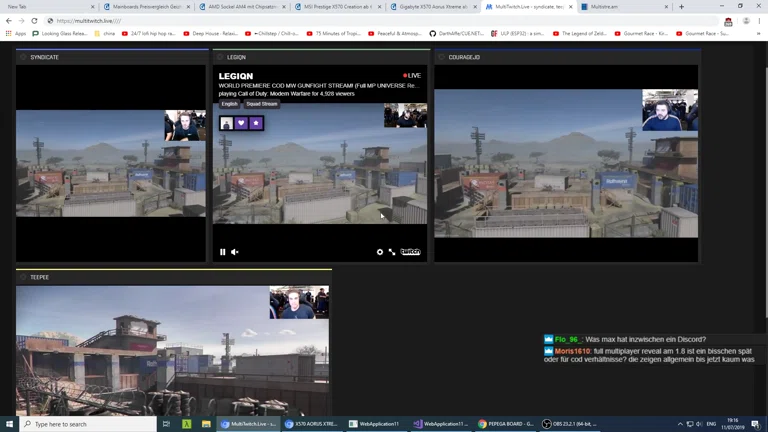768x432 pixels.
Task: Switch to OBS 23.2.1 taskbar window
Action: point(570,424)
